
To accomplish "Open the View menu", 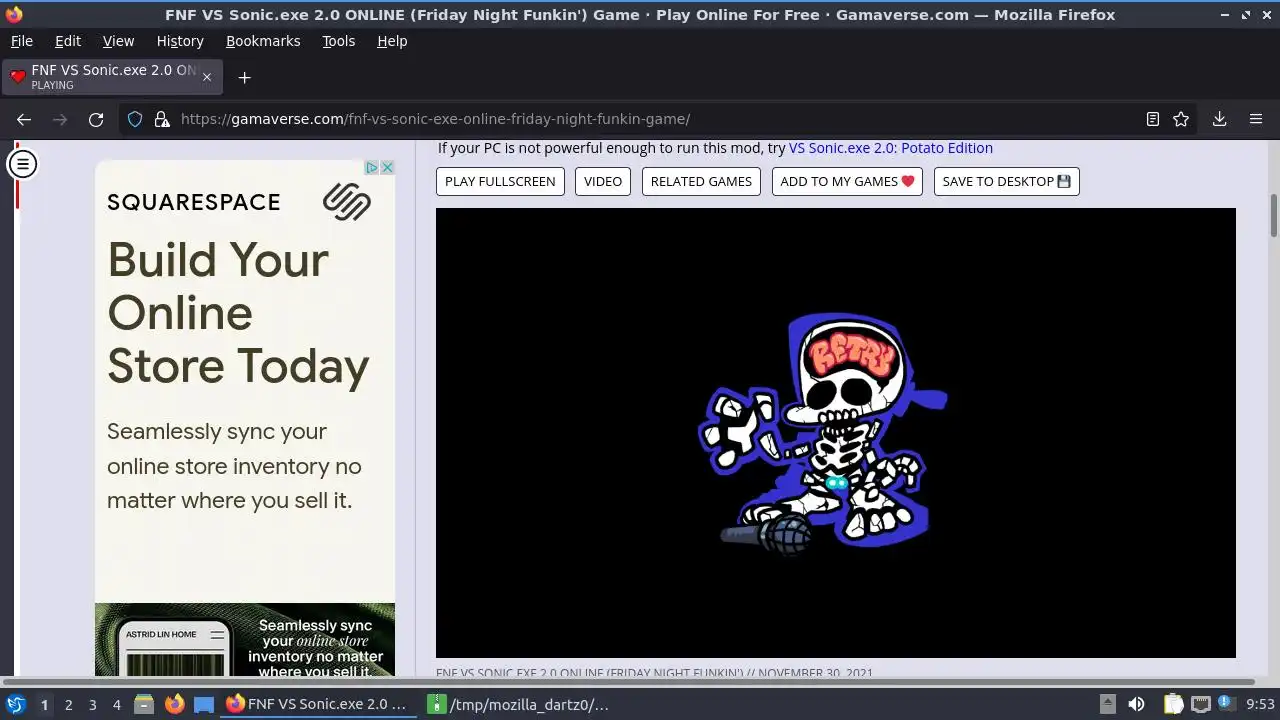I will (118, 41).
